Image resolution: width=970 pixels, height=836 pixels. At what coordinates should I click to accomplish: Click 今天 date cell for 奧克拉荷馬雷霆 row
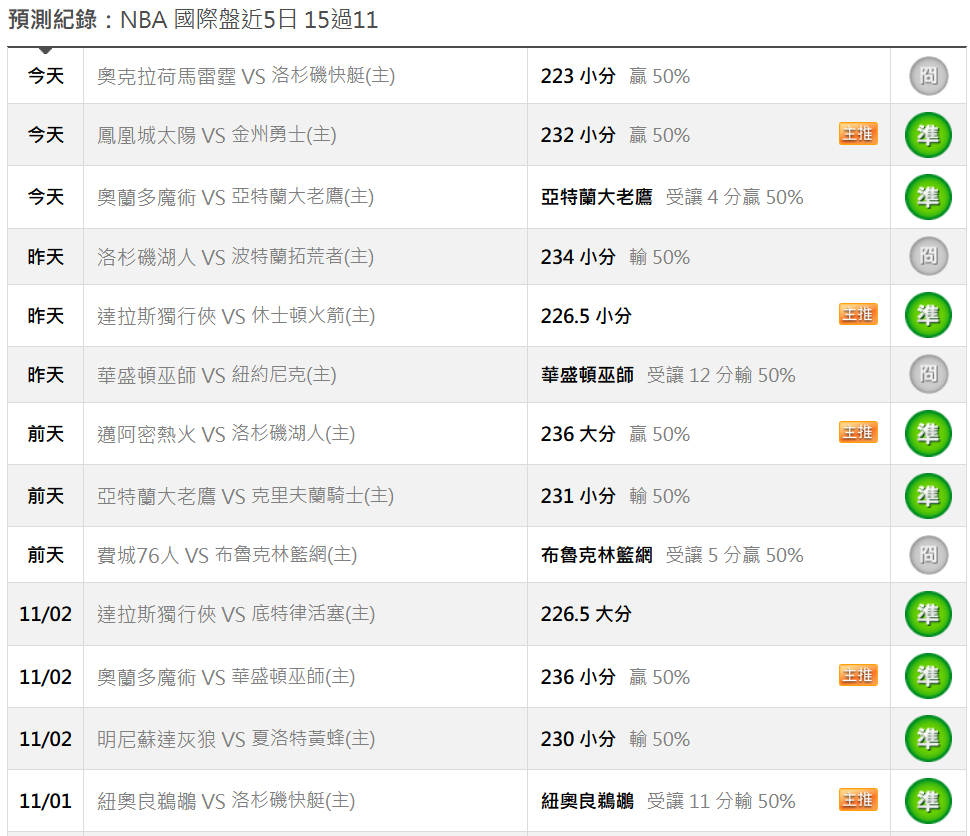(x=45, y=76)
